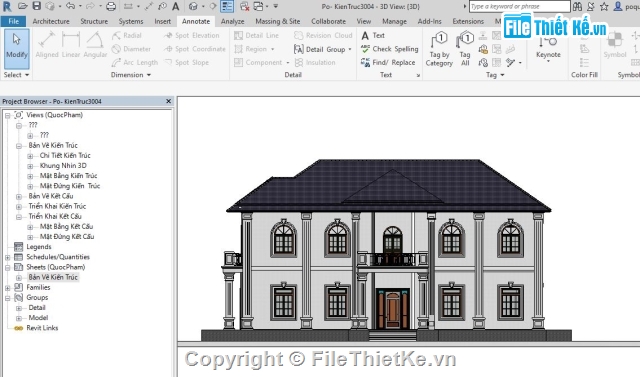
Task: Select Mặt Đứng Kiến Trúc tree item
Action: click(x=70, y=186)
